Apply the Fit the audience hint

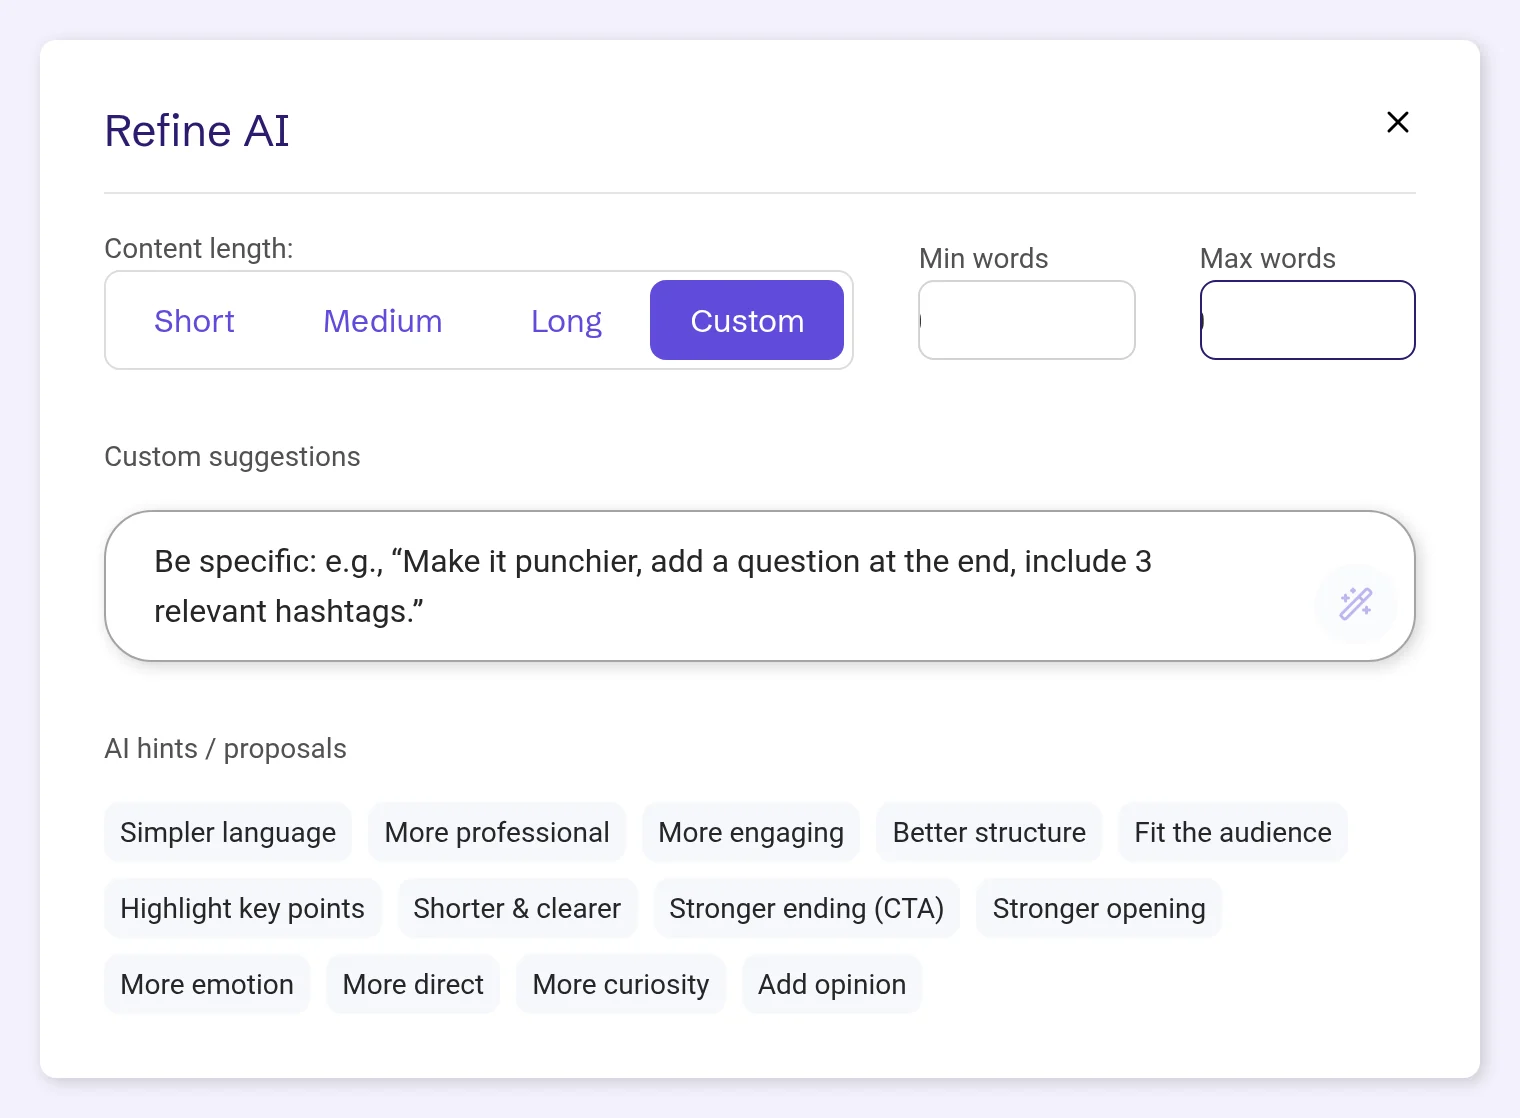click(1233, 832)
